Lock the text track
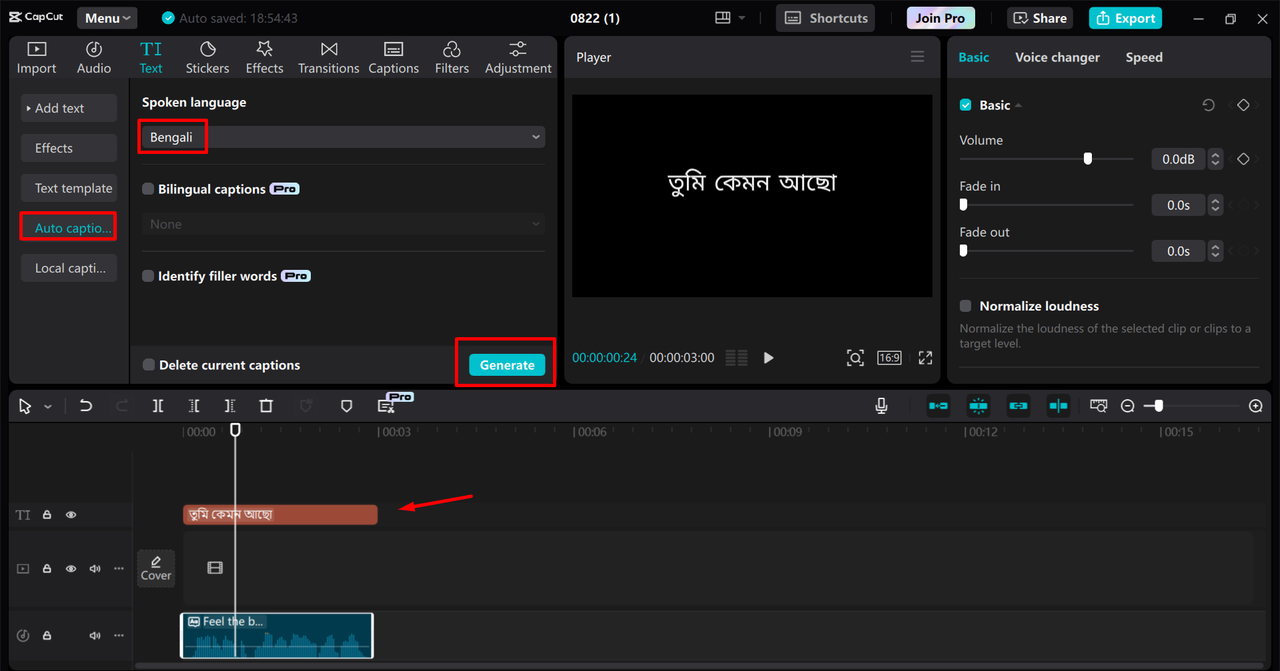The image size is (1280, 671). pos(47,515)
